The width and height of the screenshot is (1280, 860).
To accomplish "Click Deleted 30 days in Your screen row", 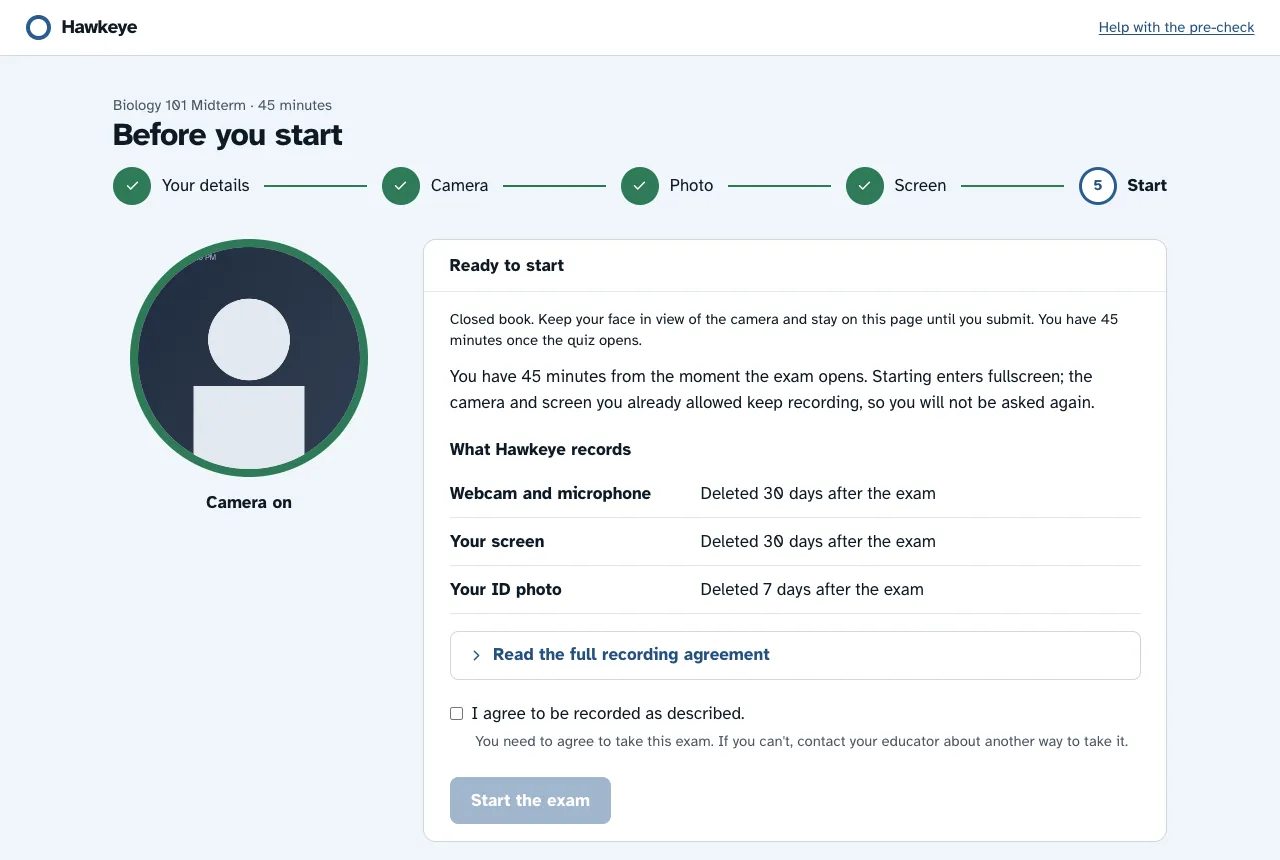I will pos(818,542).
